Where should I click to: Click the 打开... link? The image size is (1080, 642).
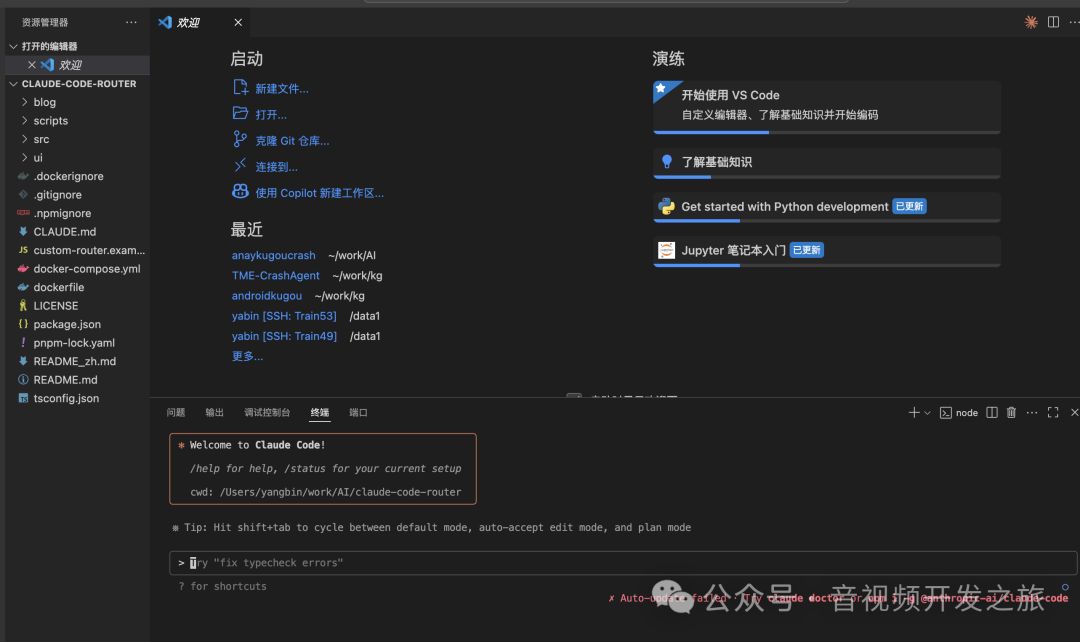271,115
